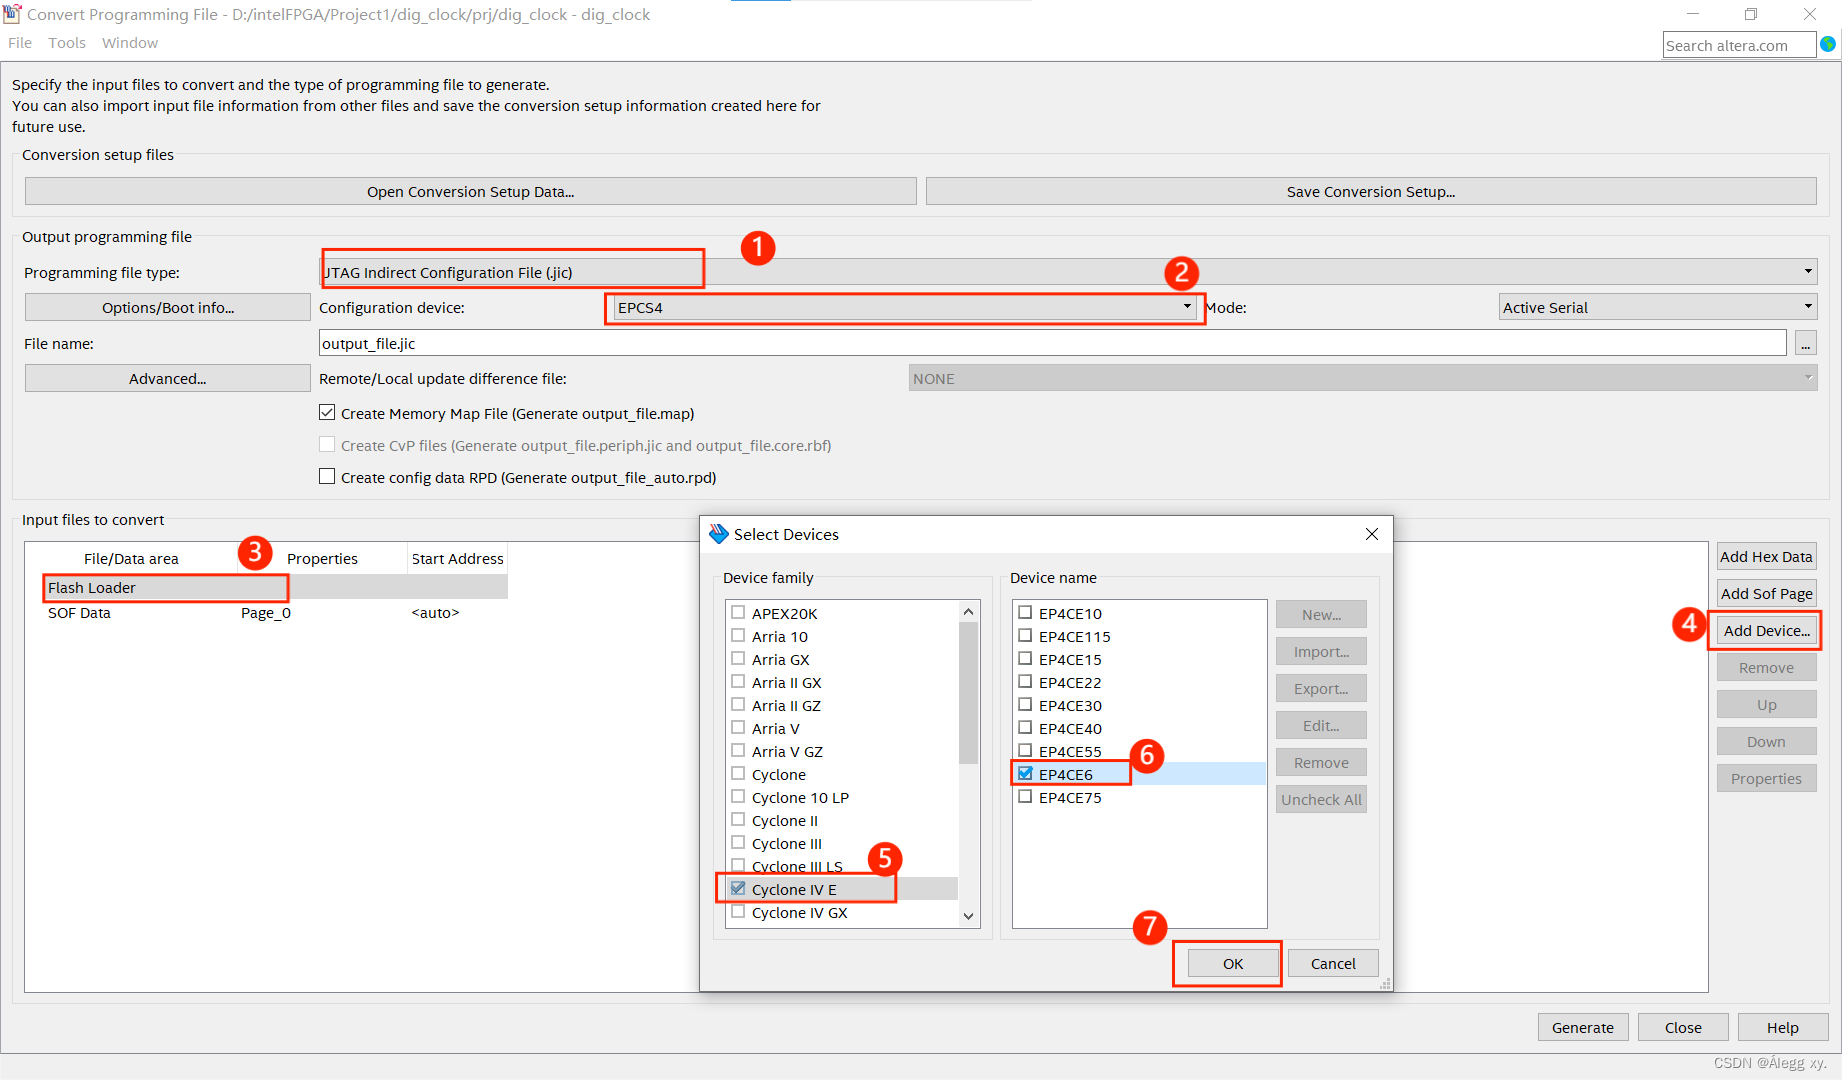Click the Search altera.com field

[1739, 45]
